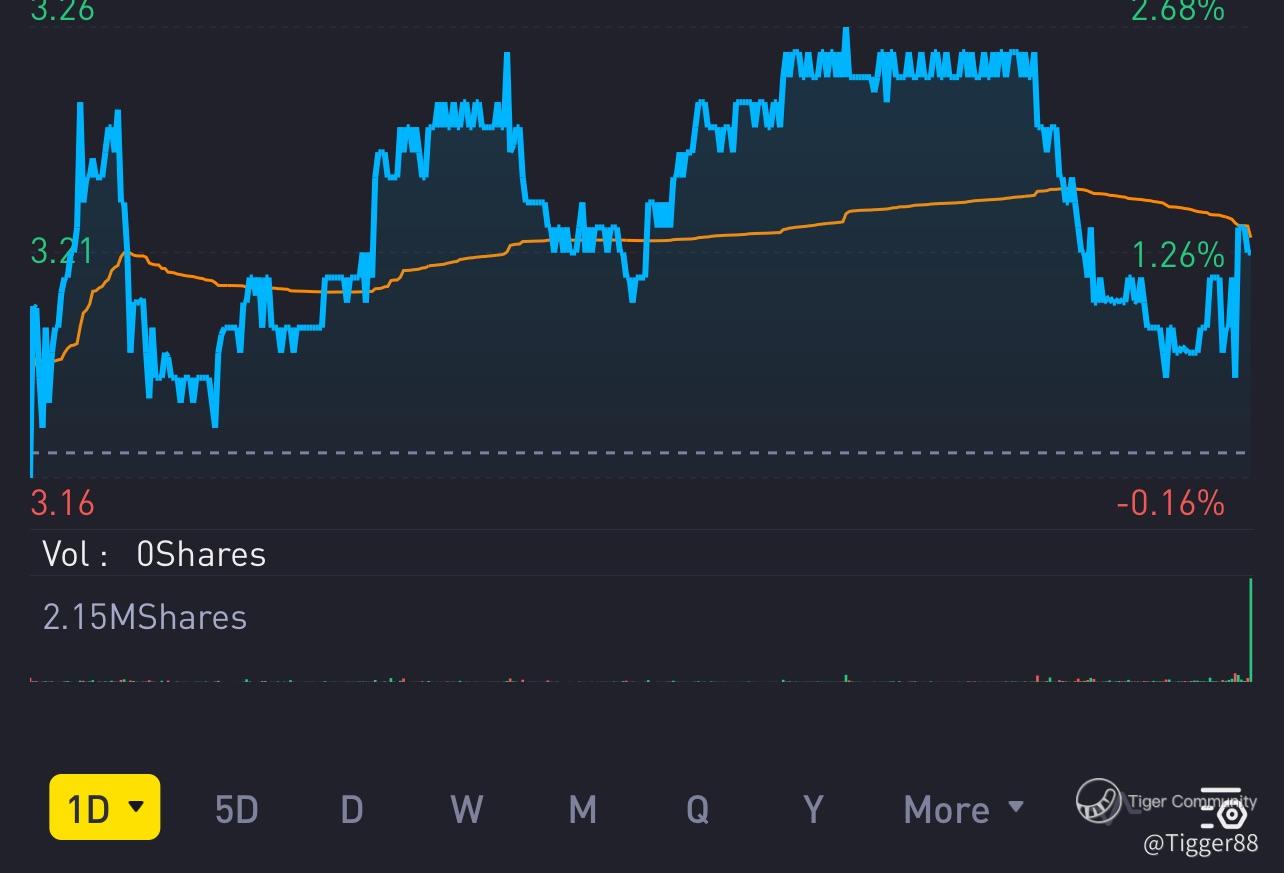Select the Q quarterly chart tab

(697, 808)
